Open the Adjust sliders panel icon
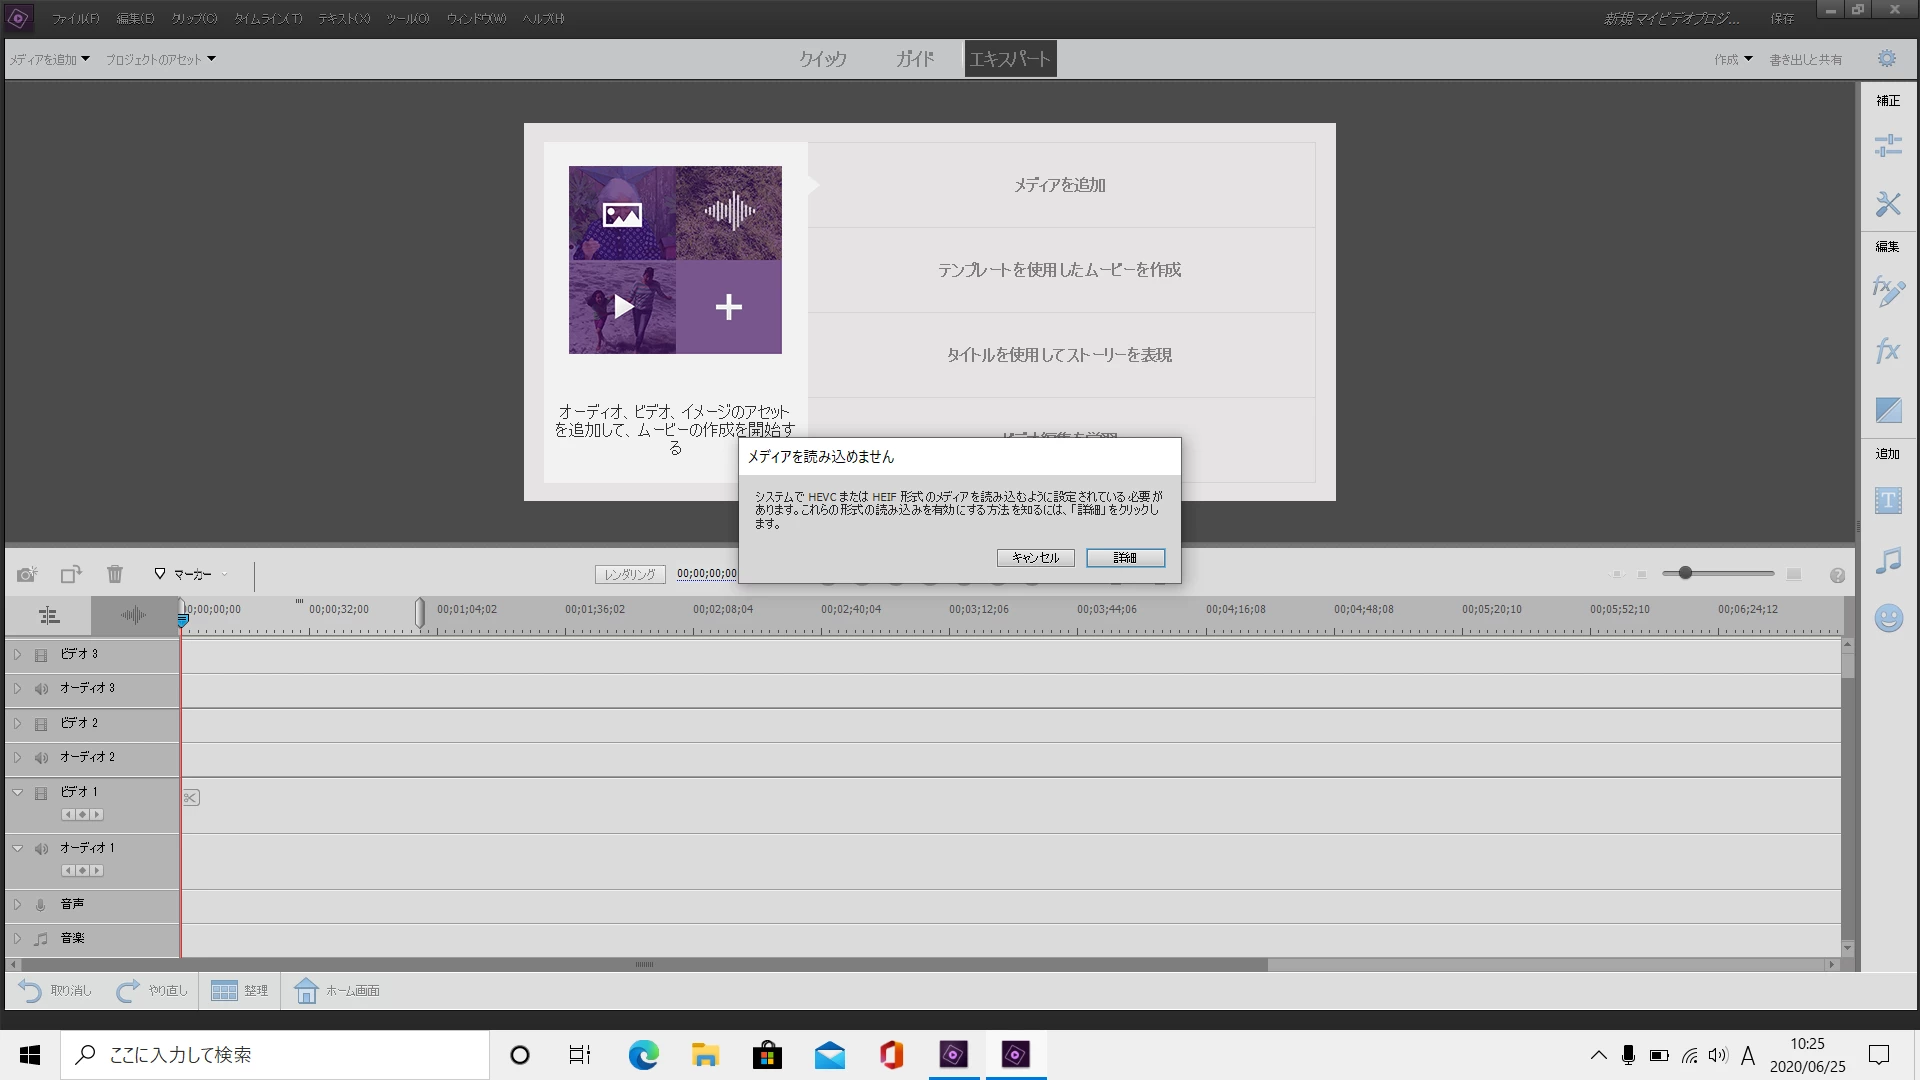Screen dimensions: 1920x1080 [x=1887, y=146]
